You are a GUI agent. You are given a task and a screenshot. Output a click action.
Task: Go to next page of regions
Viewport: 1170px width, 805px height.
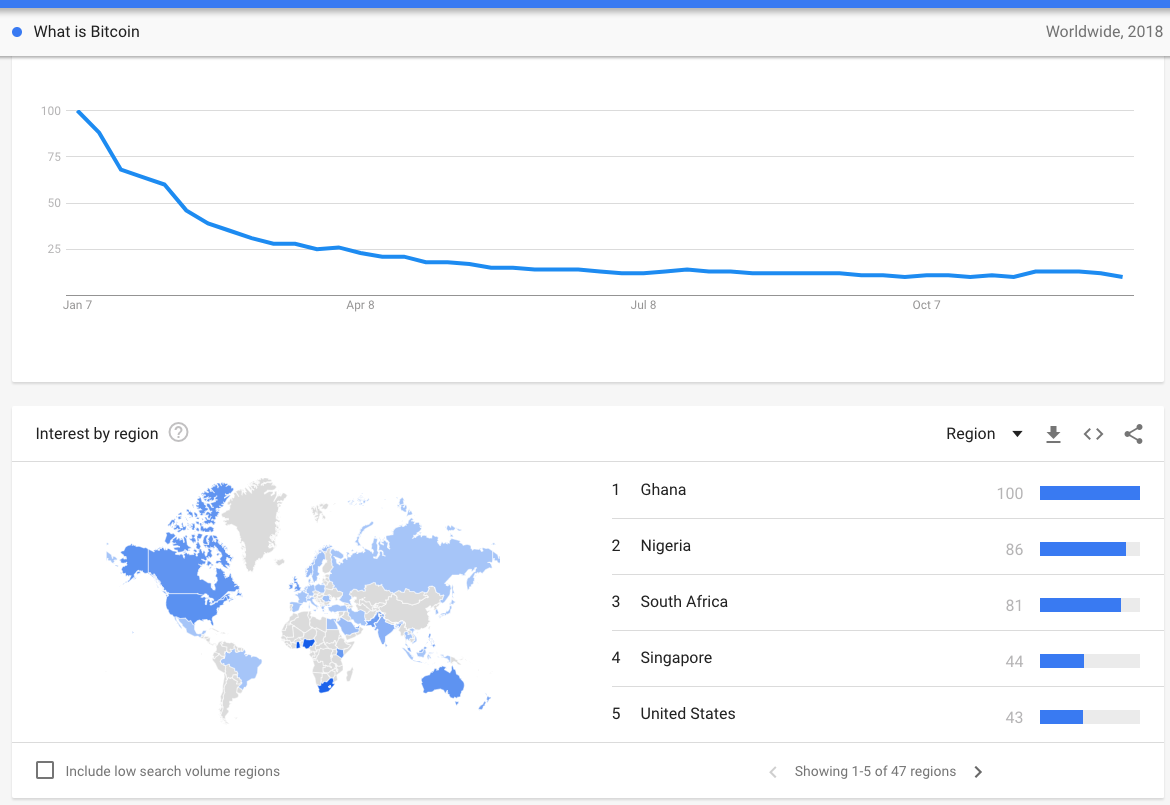[978, 772]
